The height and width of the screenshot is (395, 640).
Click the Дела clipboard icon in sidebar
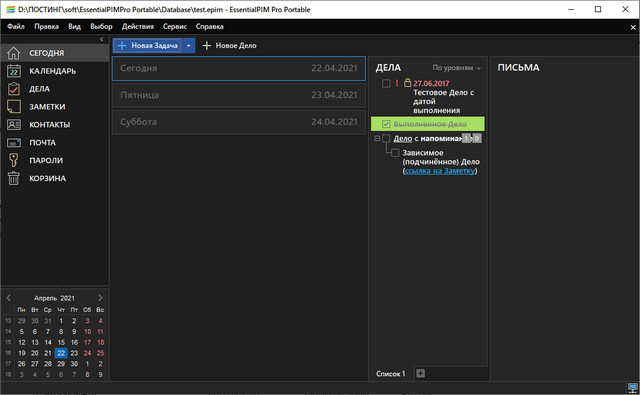click(x=13, y=89)
